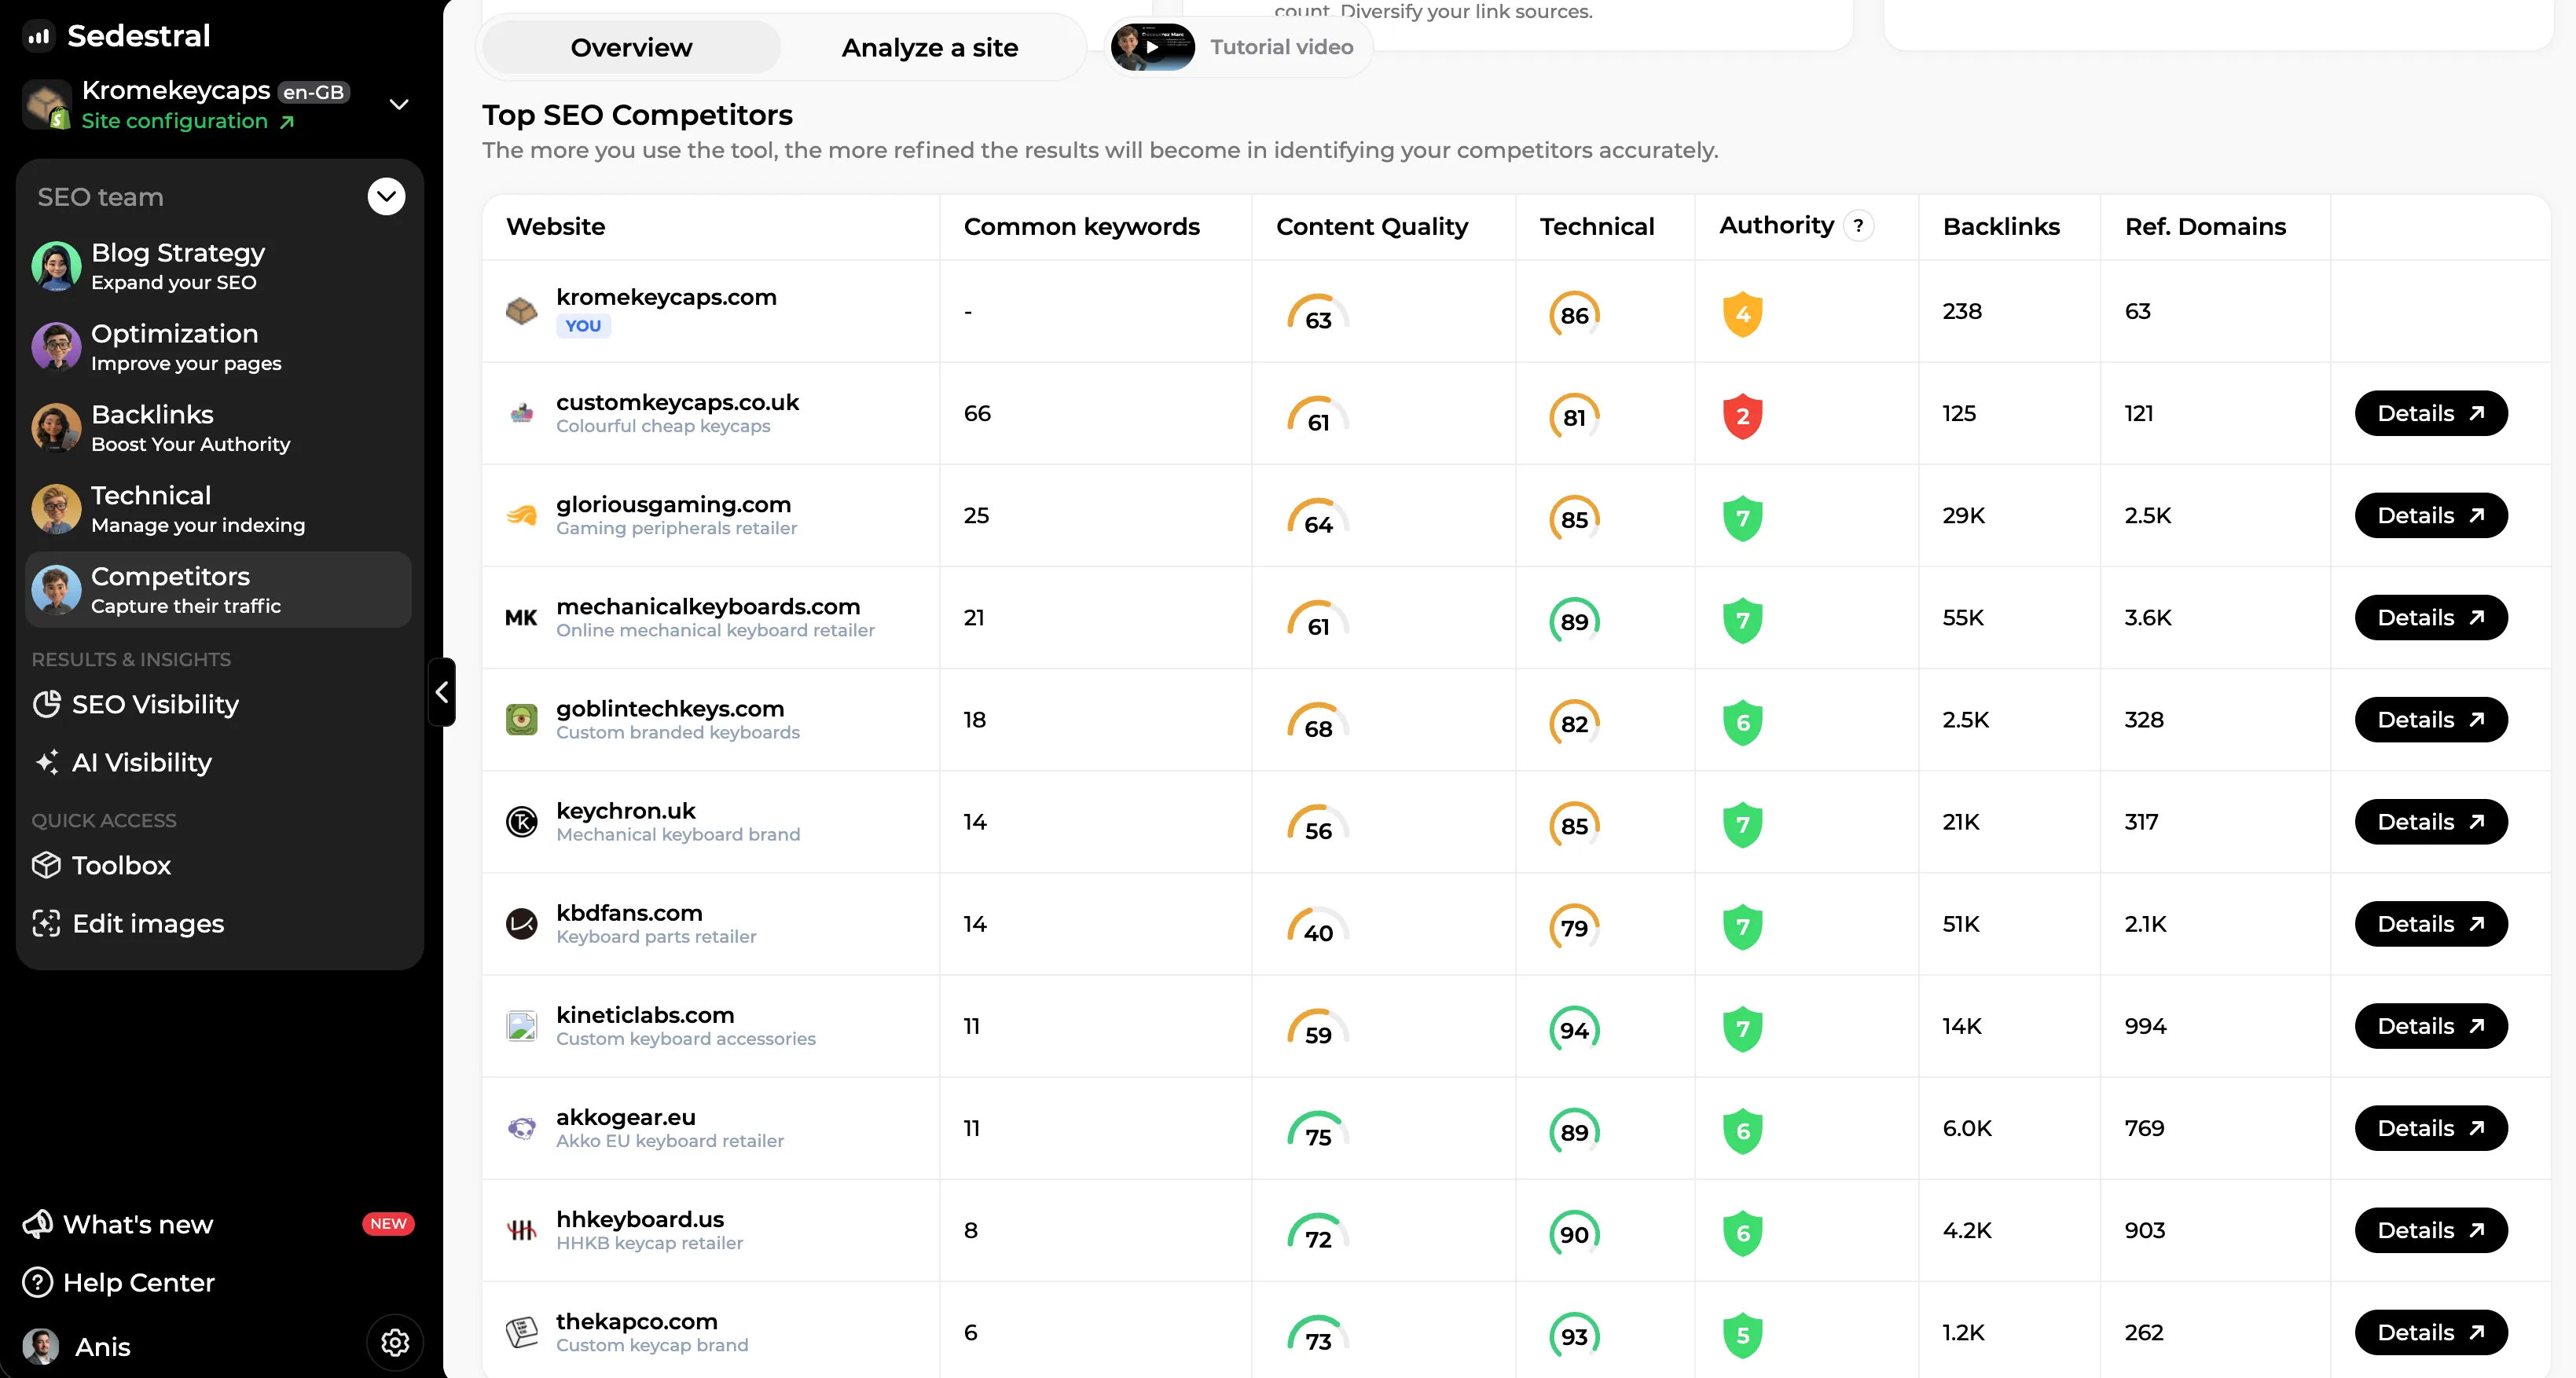The image size is (2576, 1378).
Task: Open Details for goblintechkeys.com
Action: pos(2431,720)
